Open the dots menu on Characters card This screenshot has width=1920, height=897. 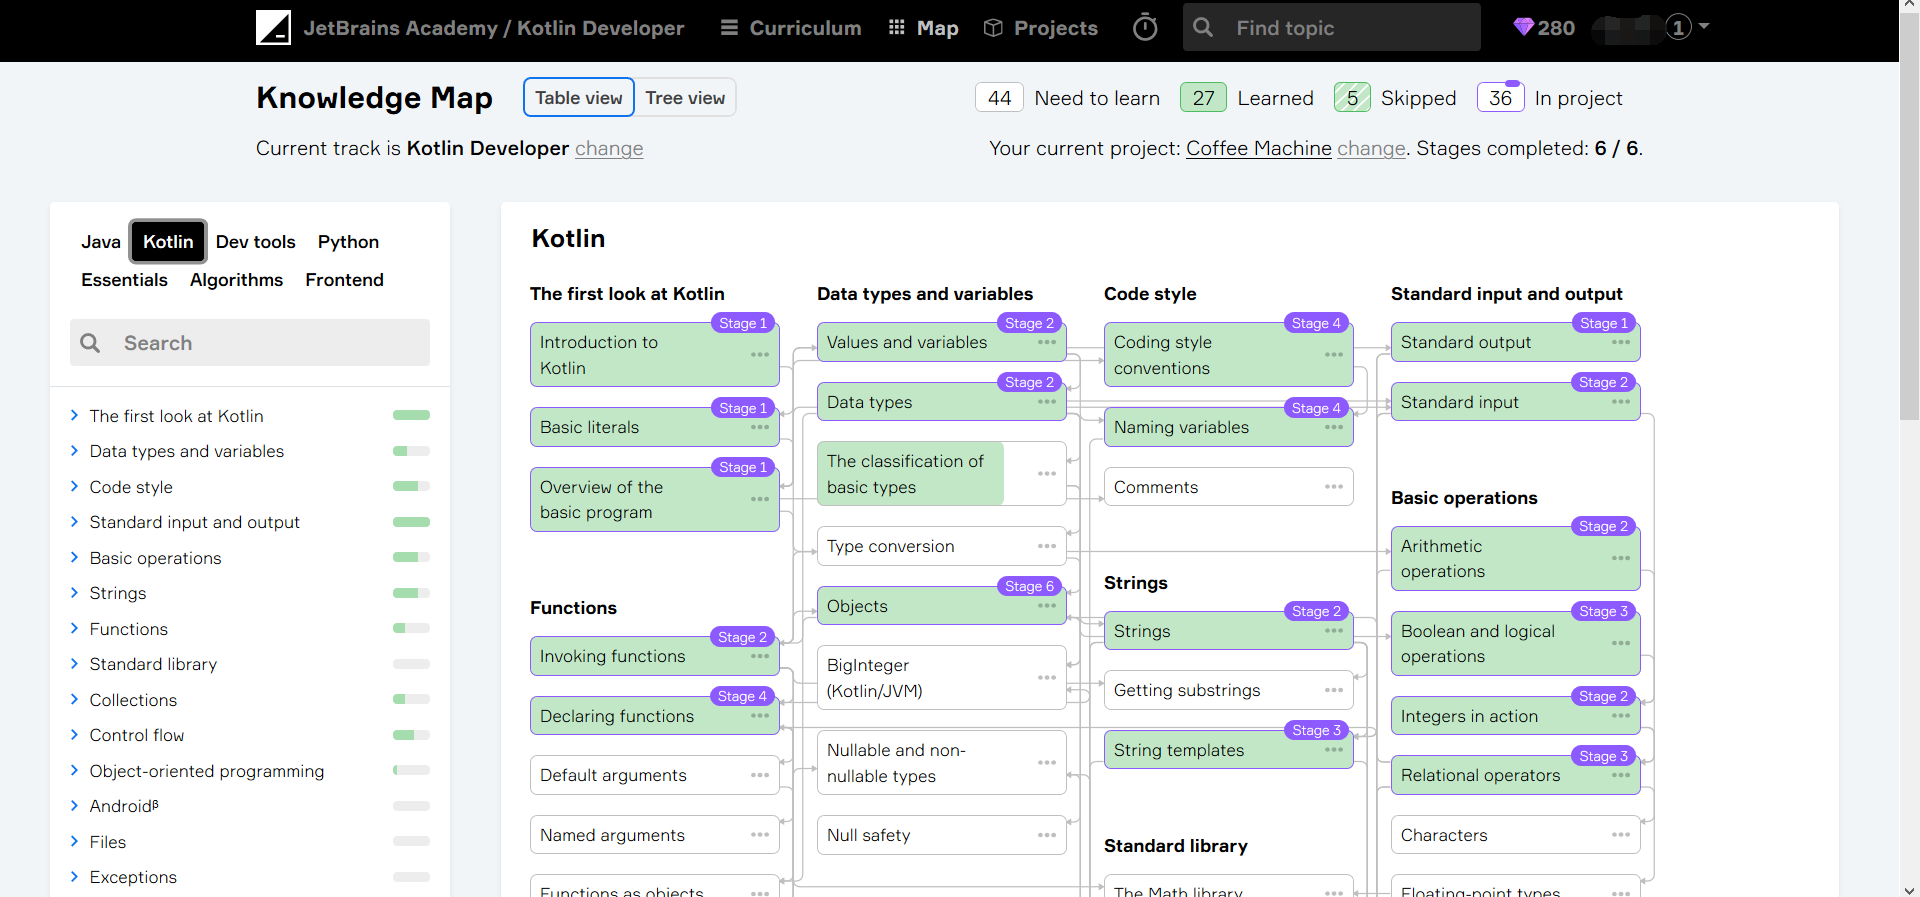pyautogui.click(x=1621, y=835)
